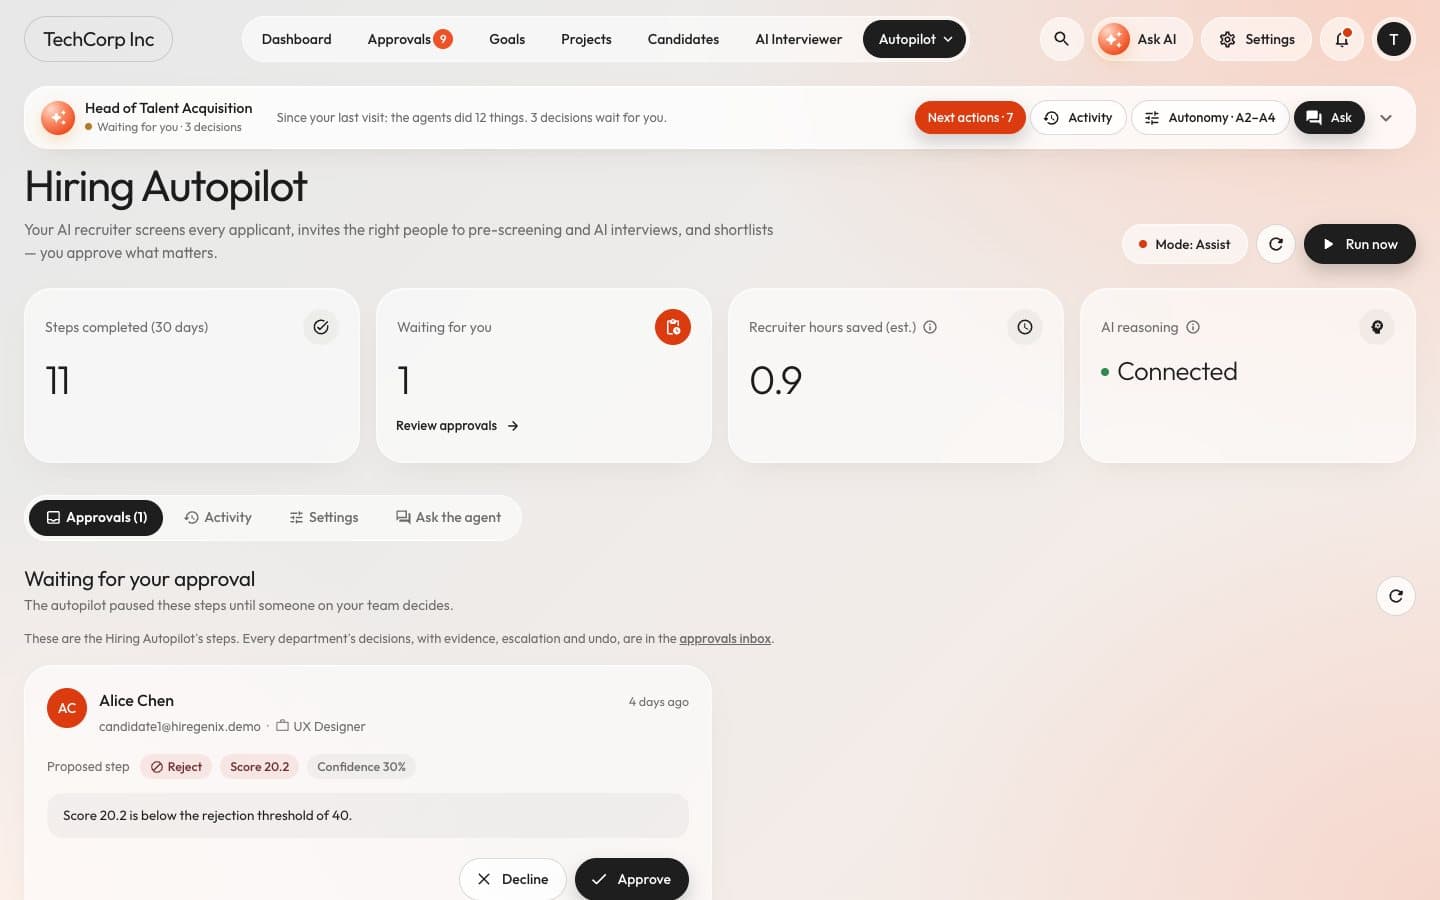
Task: Click the Steps completed checkmark icon
Action: [x=321, y=327]
